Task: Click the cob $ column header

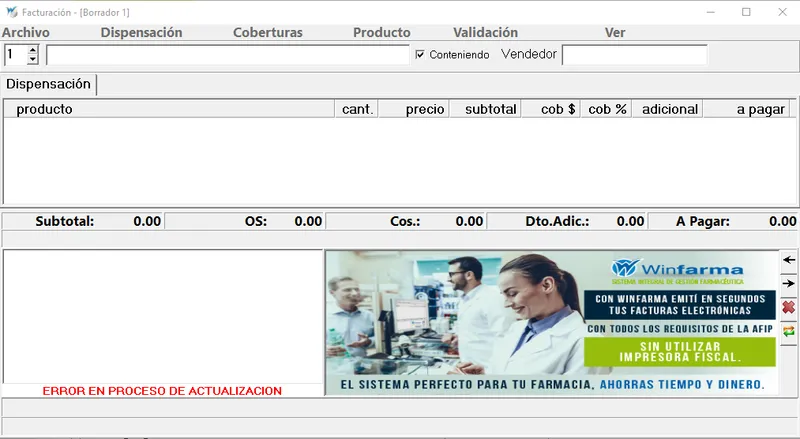Action: coord(551,109)
